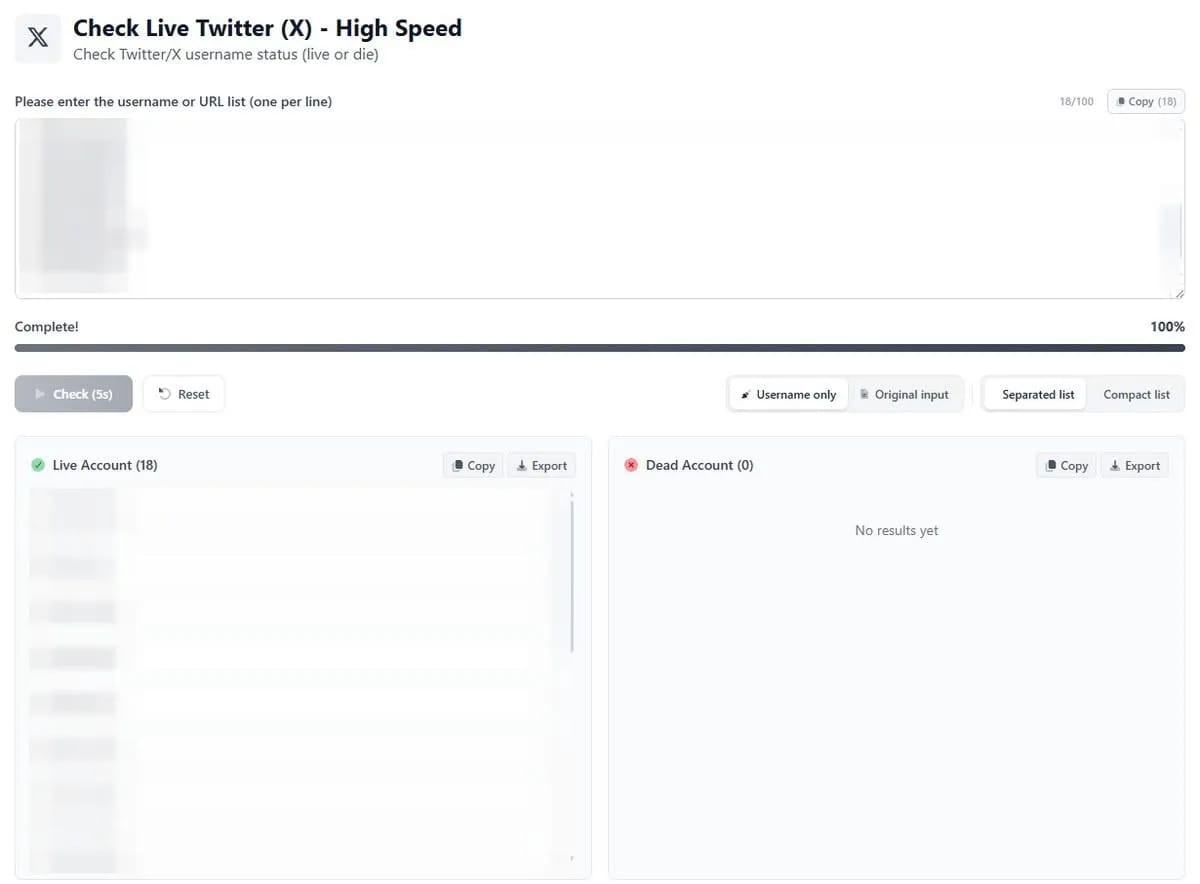Click the Complete! status text

(46, 327)
